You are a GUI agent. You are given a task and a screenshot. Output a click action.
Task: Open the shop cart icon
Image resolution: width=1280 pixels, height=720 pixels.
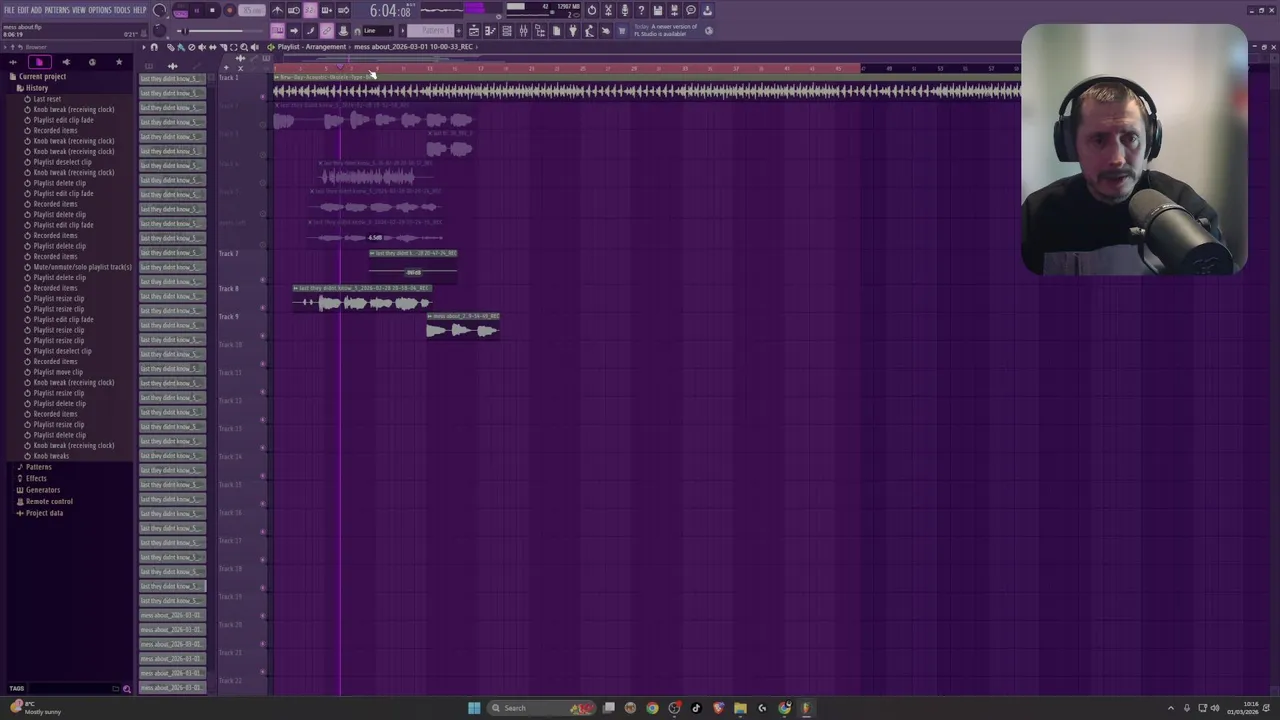pyautogui.click(x=622, y=31)
